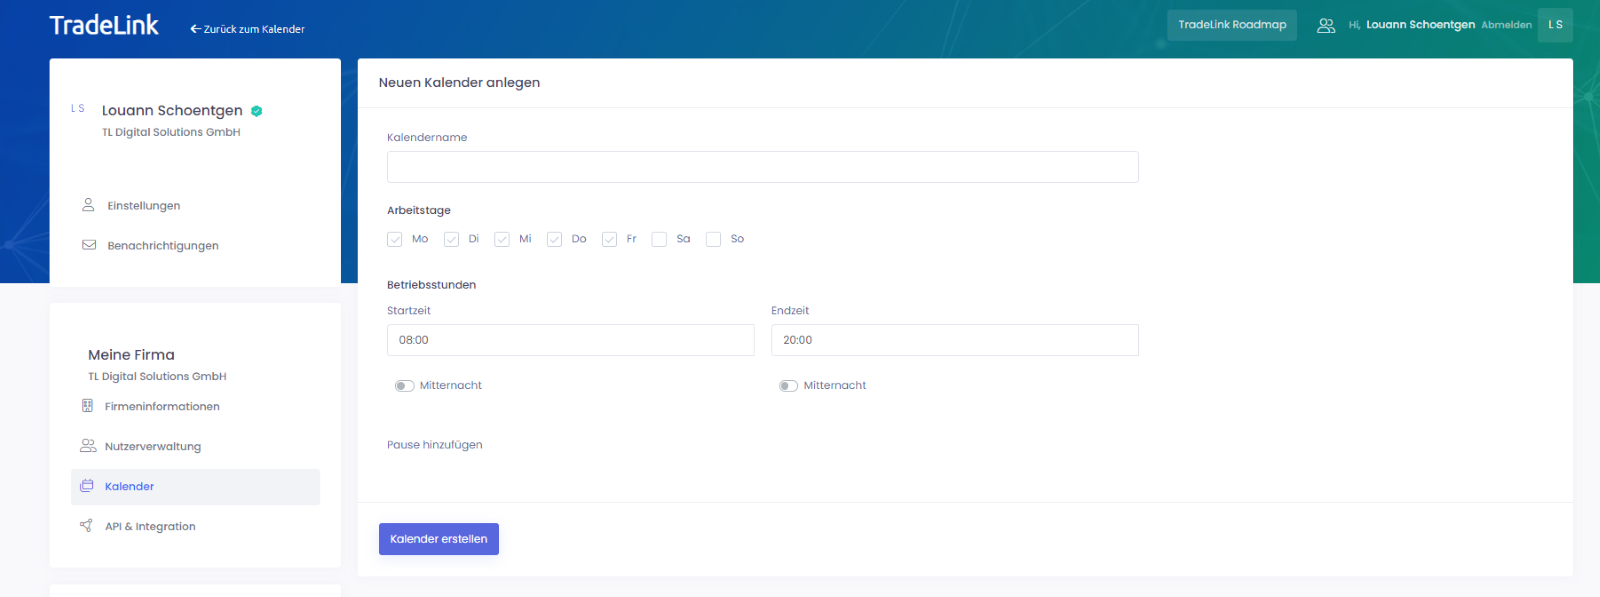Viewport: 1600px width, 597px height.
Task: Uncheck the Mo workday checkbox
Action: pyautogui.click(x=395, y=239)
